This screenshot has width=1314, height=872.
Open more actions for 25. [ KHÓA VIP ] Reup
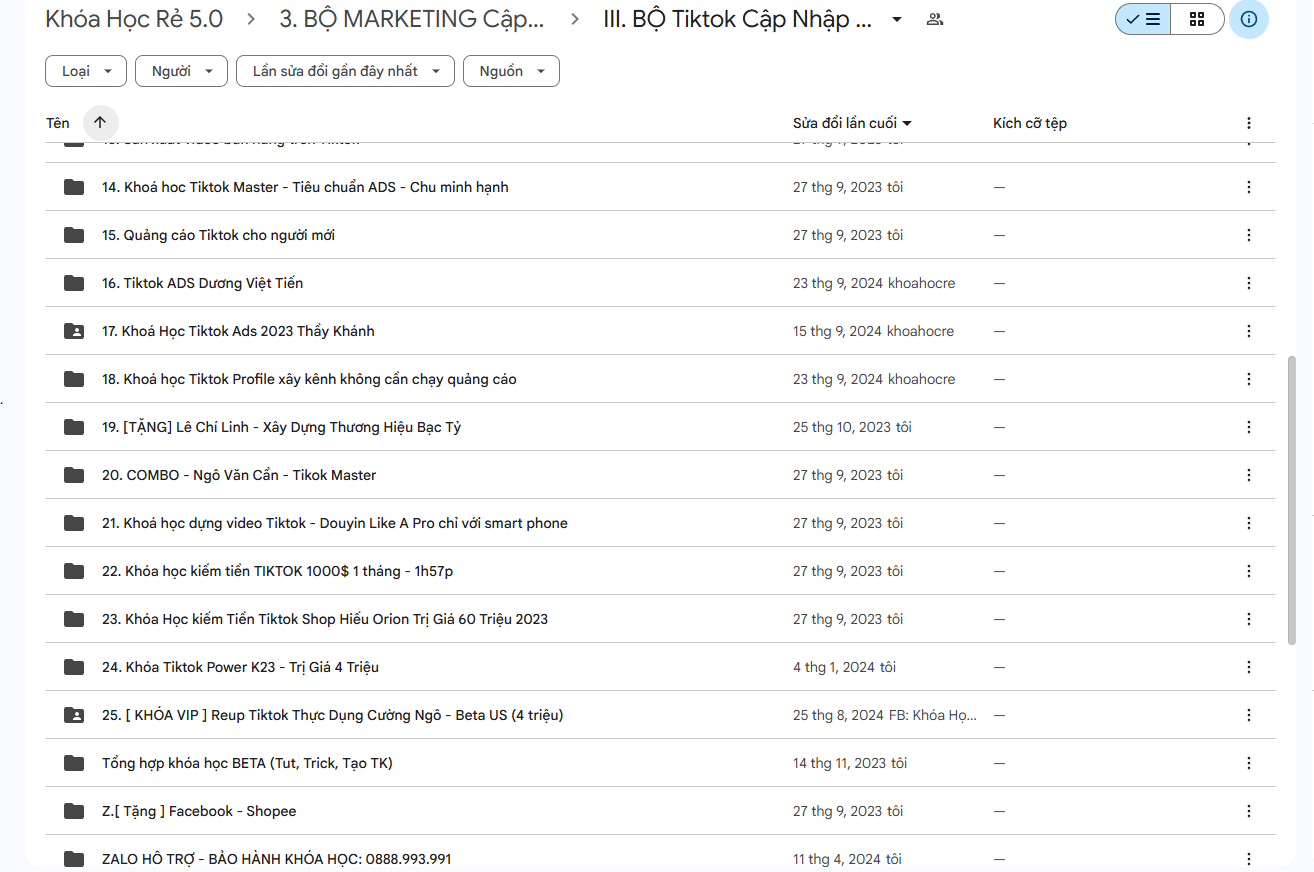(x=1249, y=715)
